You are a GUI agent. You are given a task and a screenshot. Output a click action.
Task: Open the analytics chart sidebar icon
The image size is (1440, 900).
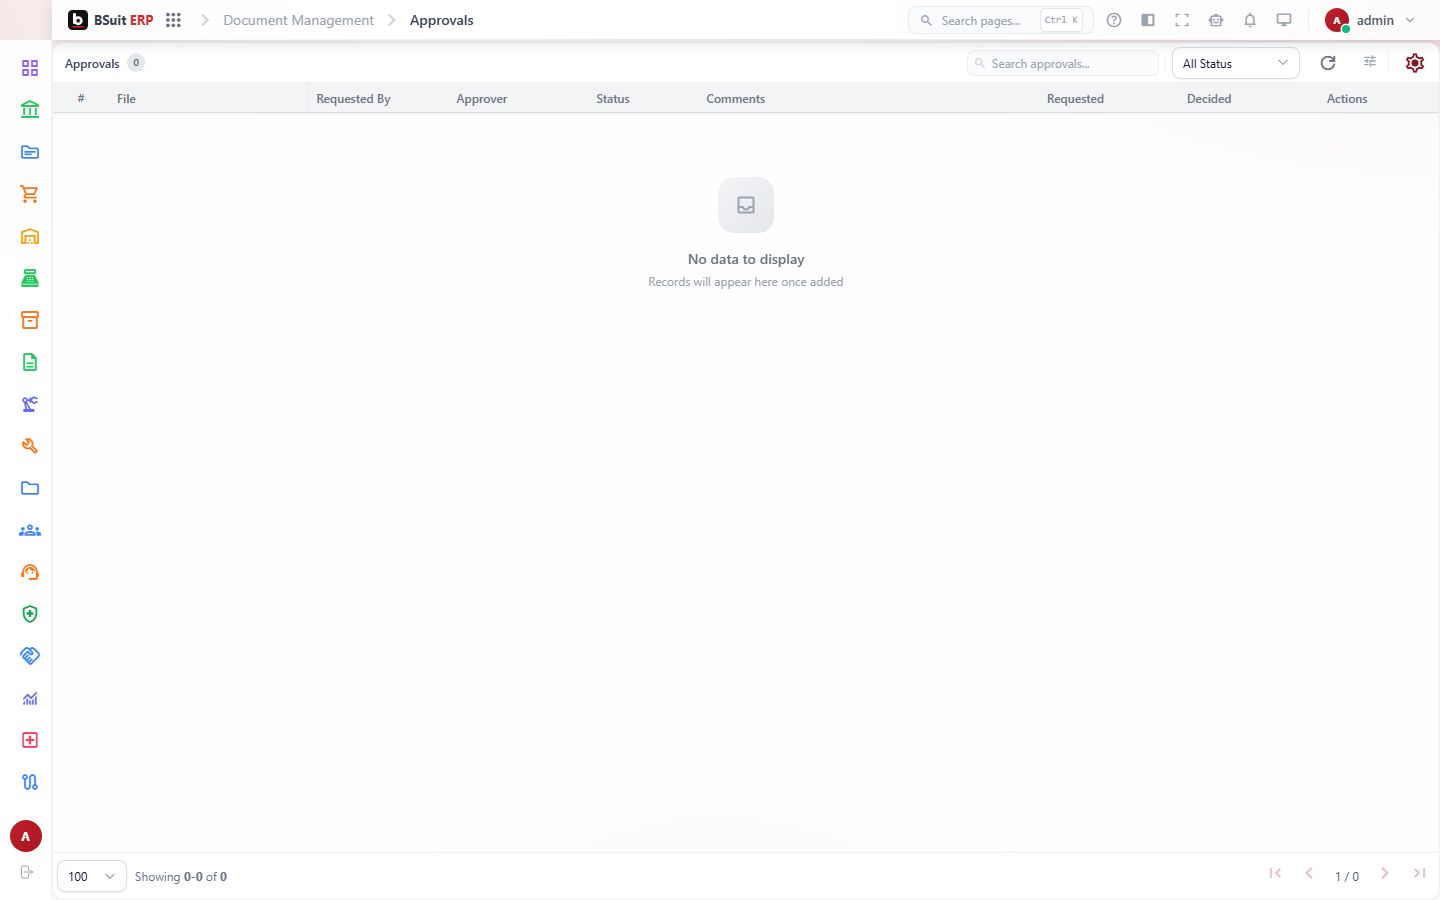pos(30,698)
